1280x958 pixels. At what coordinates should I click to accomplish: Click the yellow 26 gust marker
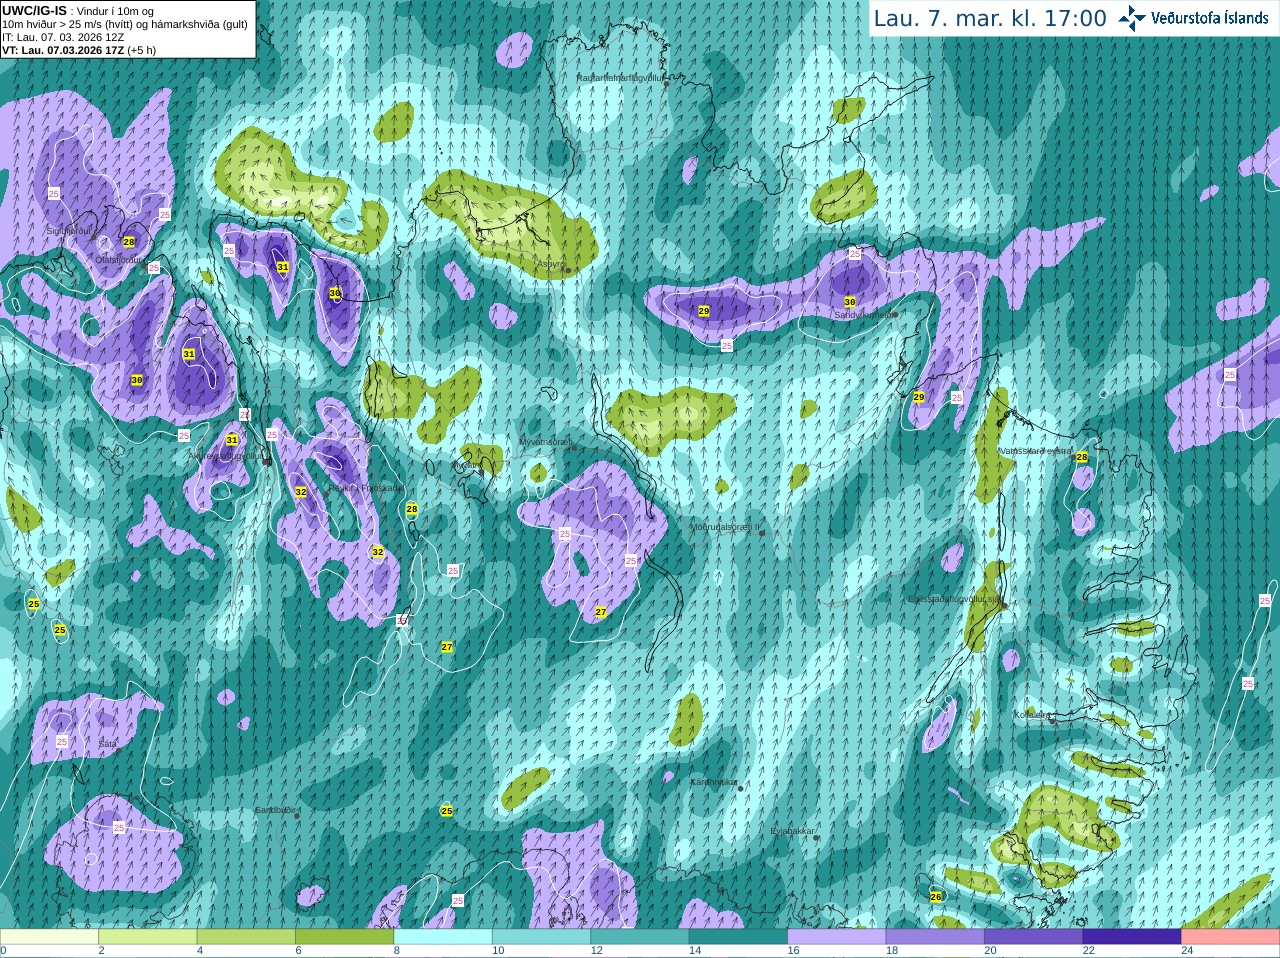click(x=936, y=897)
